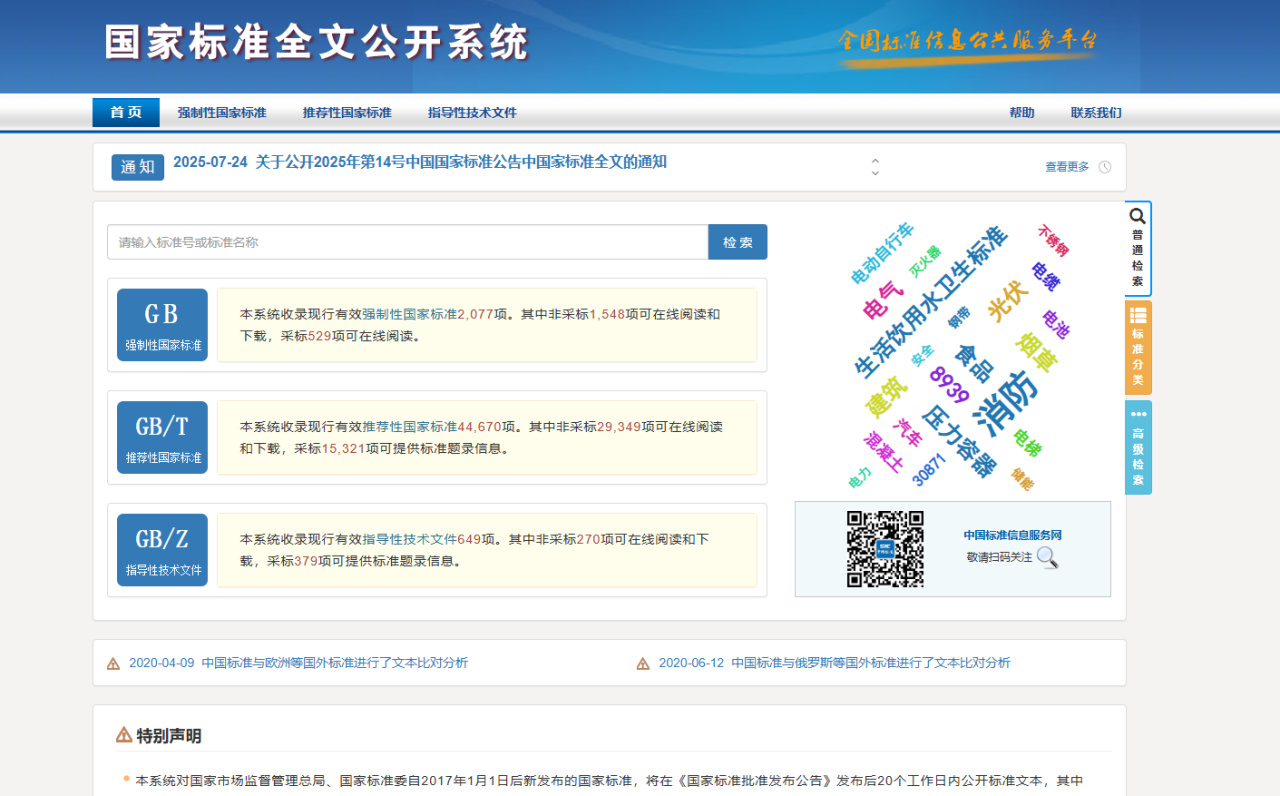The image size is (1280, 796).
Task: Open 标准分类 orange side tab
Action: pos(1138,347)
